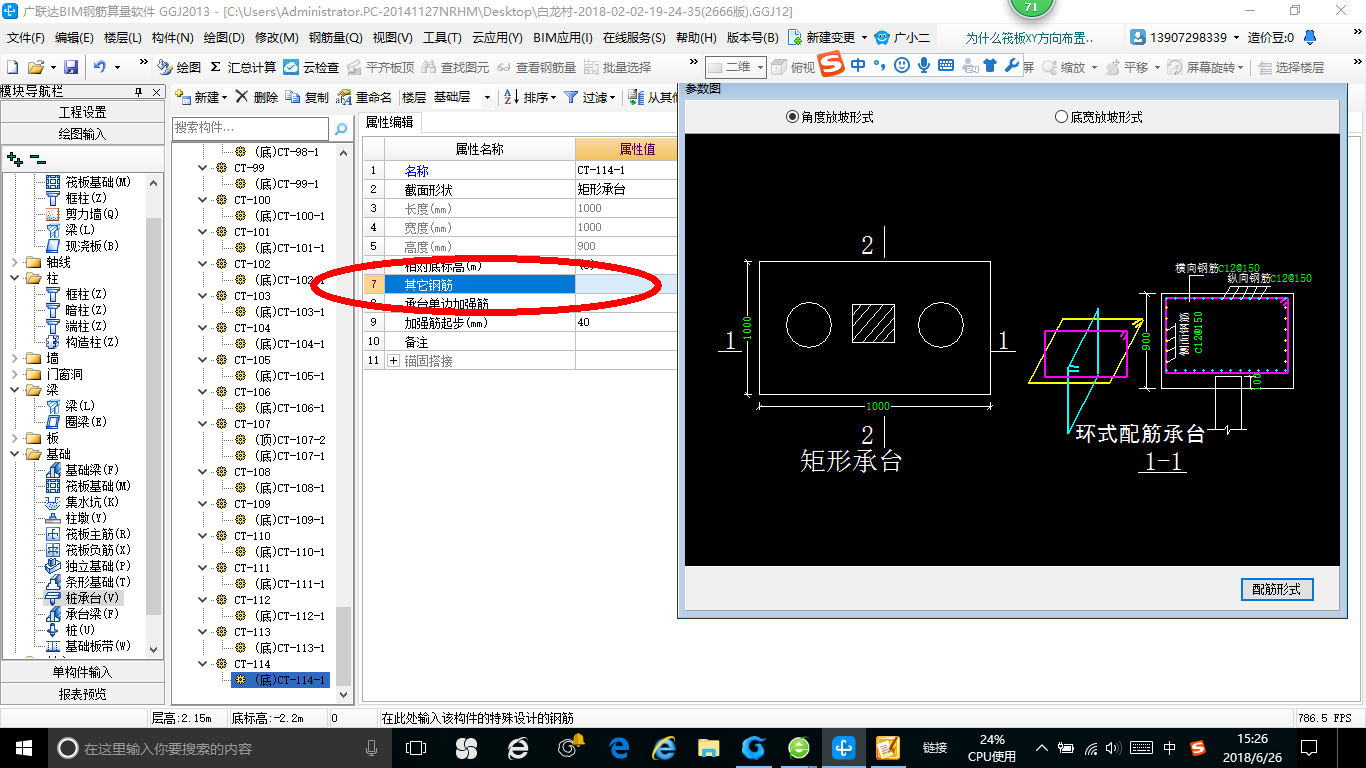Image resolution: width=1366 pixels, height=768 pixels.
Task: Open the 基础层 floor dropdown
Action: pyautogui.click(x=488, y=98)
